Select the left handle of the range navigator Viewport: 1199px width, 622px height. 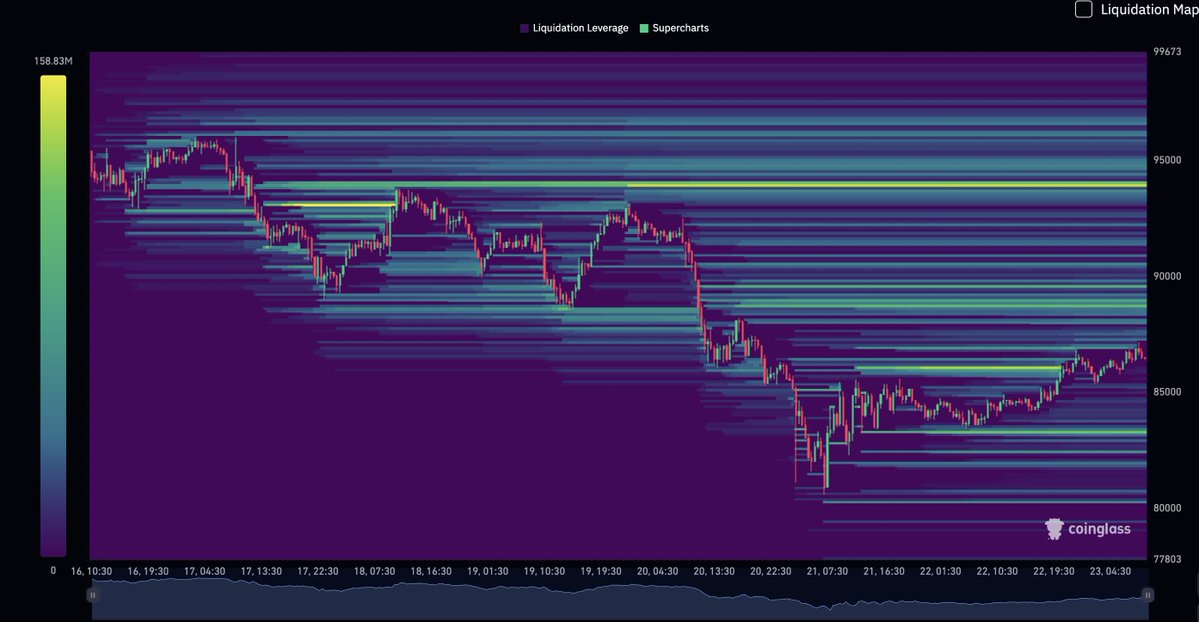pos(92,594)
